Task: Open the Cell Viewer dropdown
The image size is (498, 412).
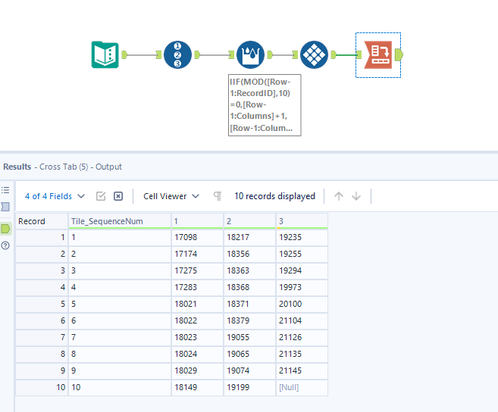Action: click(x=171, y=196)
